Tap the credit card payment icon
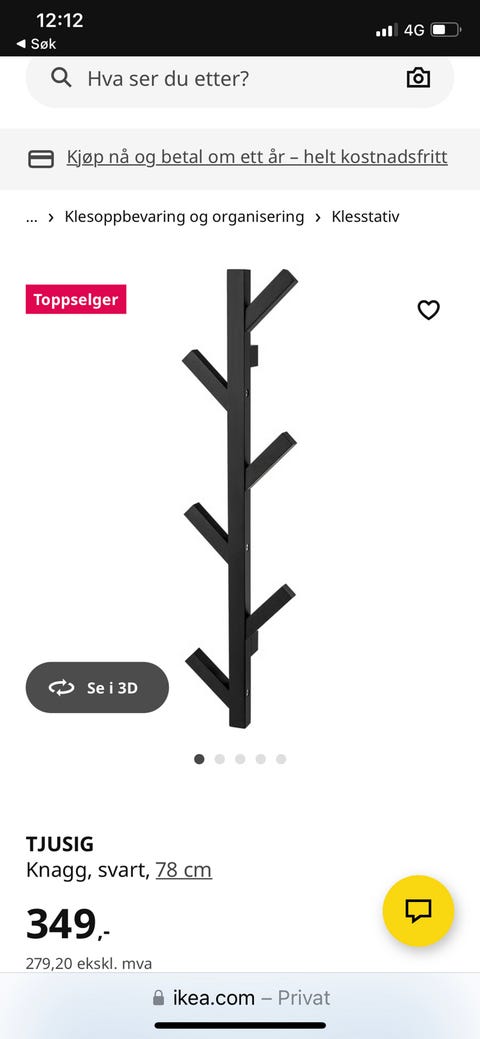This screenshot has width=480, height=1039. (40, 159)
